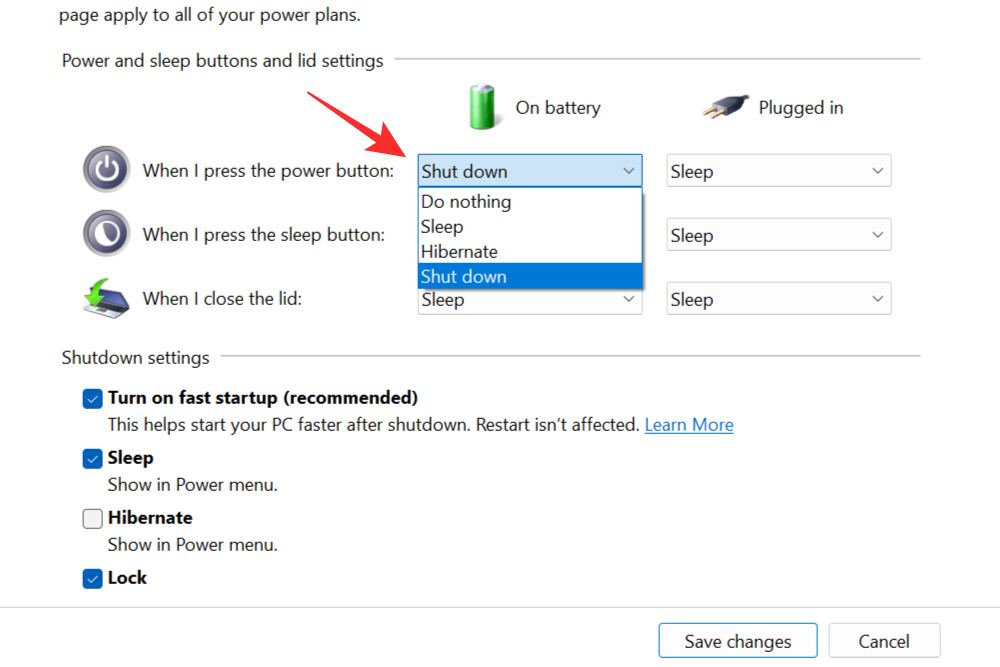This screenshot has height=667, width=1000.
Task: Open plugged in power button dropdown
Action: coord(778,171)
